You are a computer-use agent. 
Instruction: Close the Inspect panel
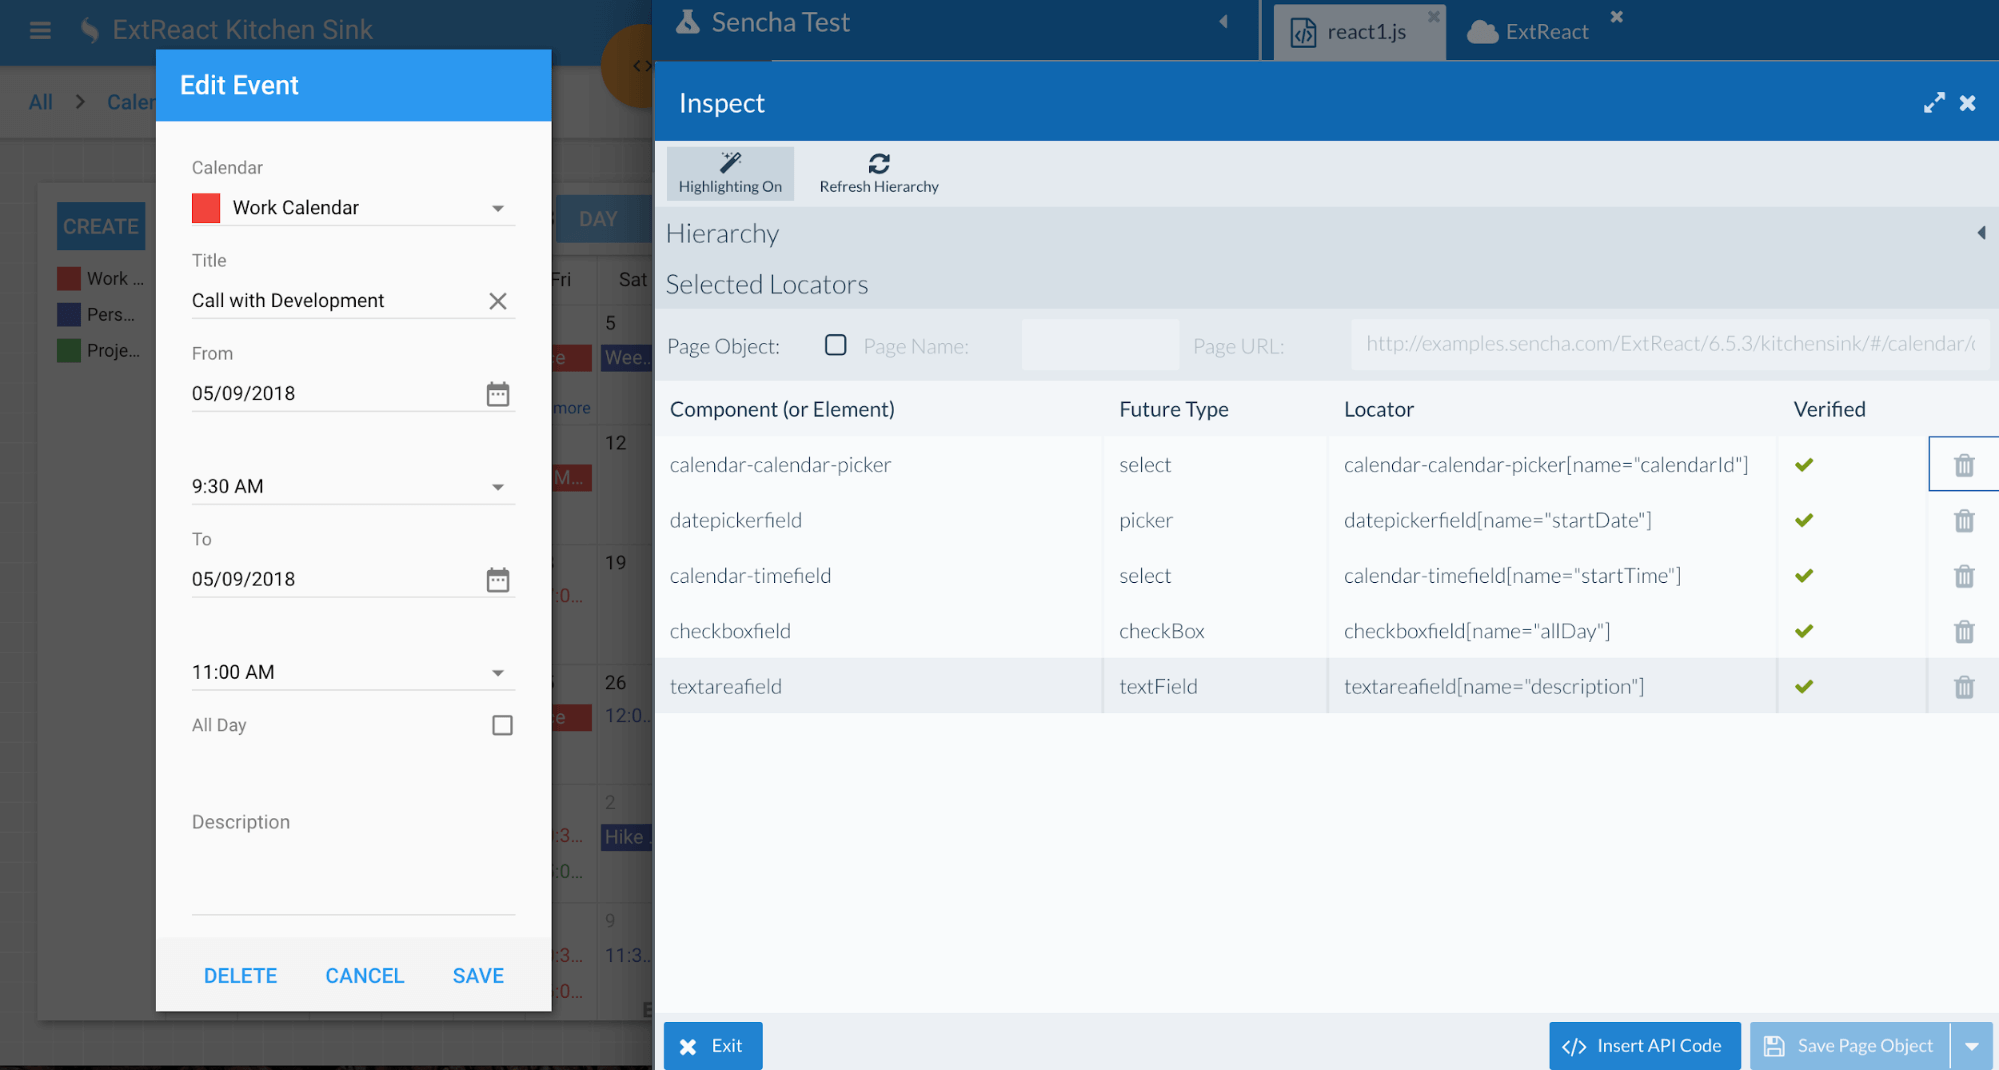[1967, 103]
